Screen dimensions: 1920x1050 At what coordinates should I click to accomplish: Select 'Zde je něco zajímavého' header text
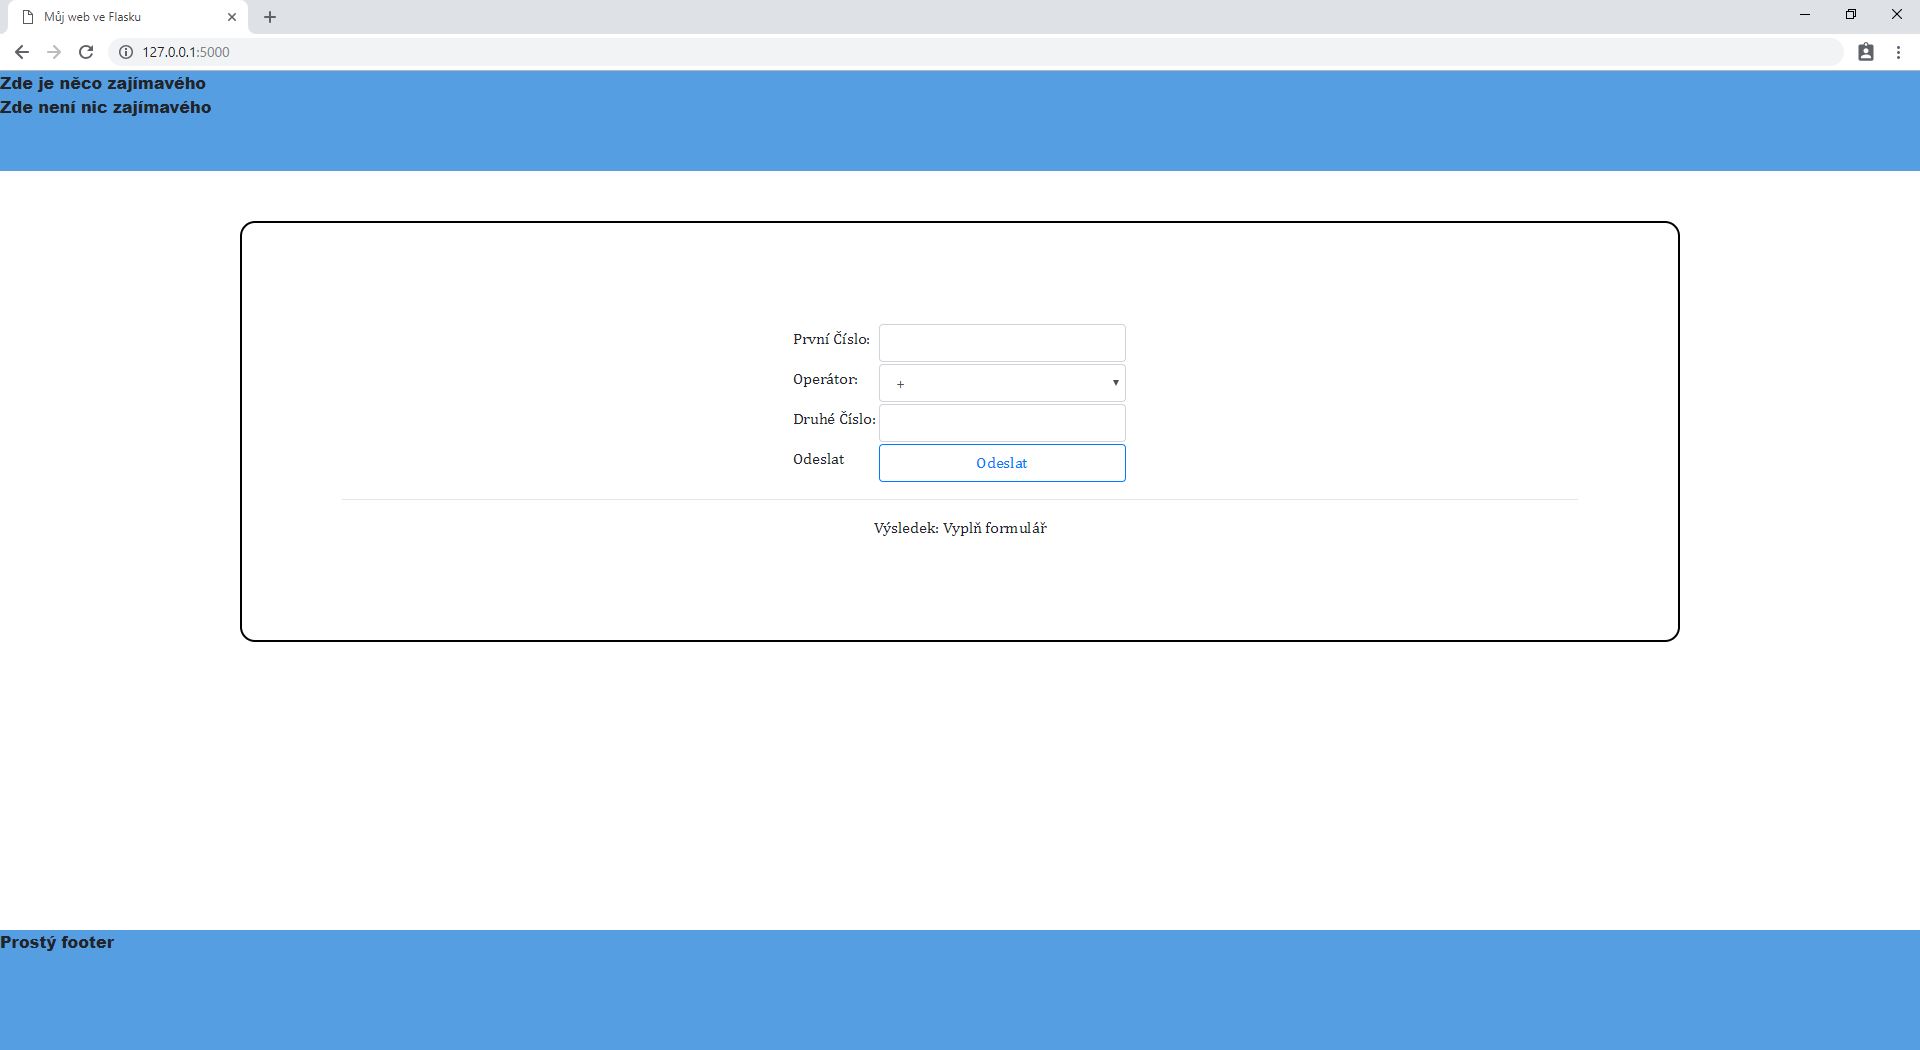point(103,83)
